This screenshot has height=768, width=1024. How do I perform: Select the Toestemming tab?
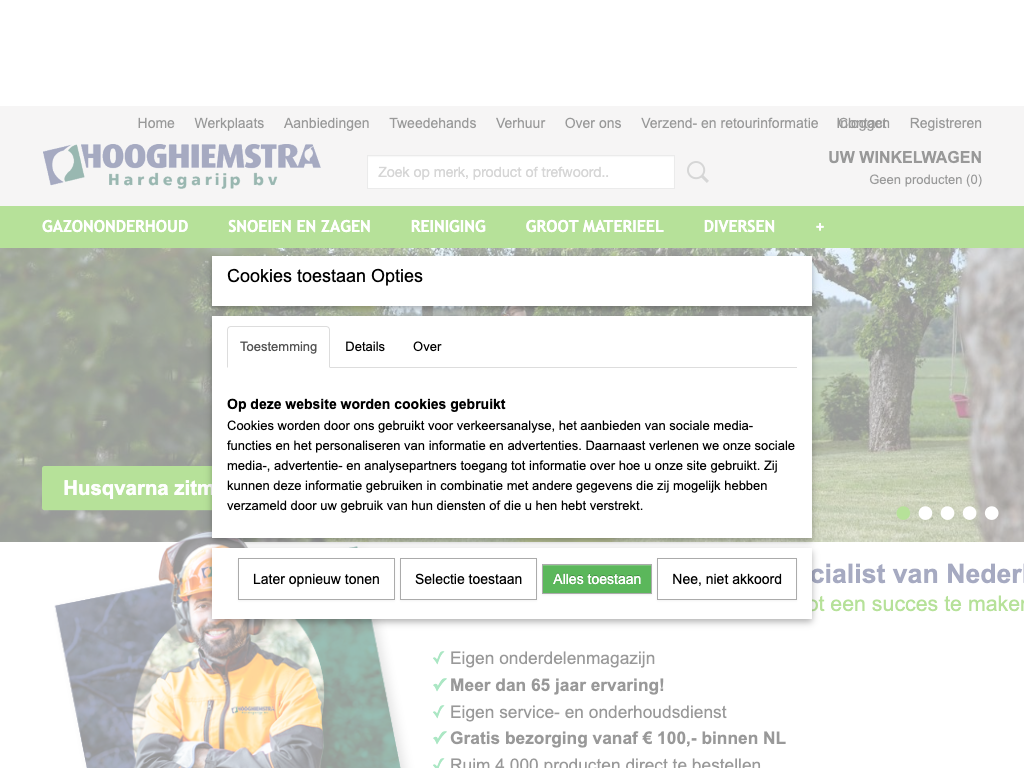coord(278,347)
